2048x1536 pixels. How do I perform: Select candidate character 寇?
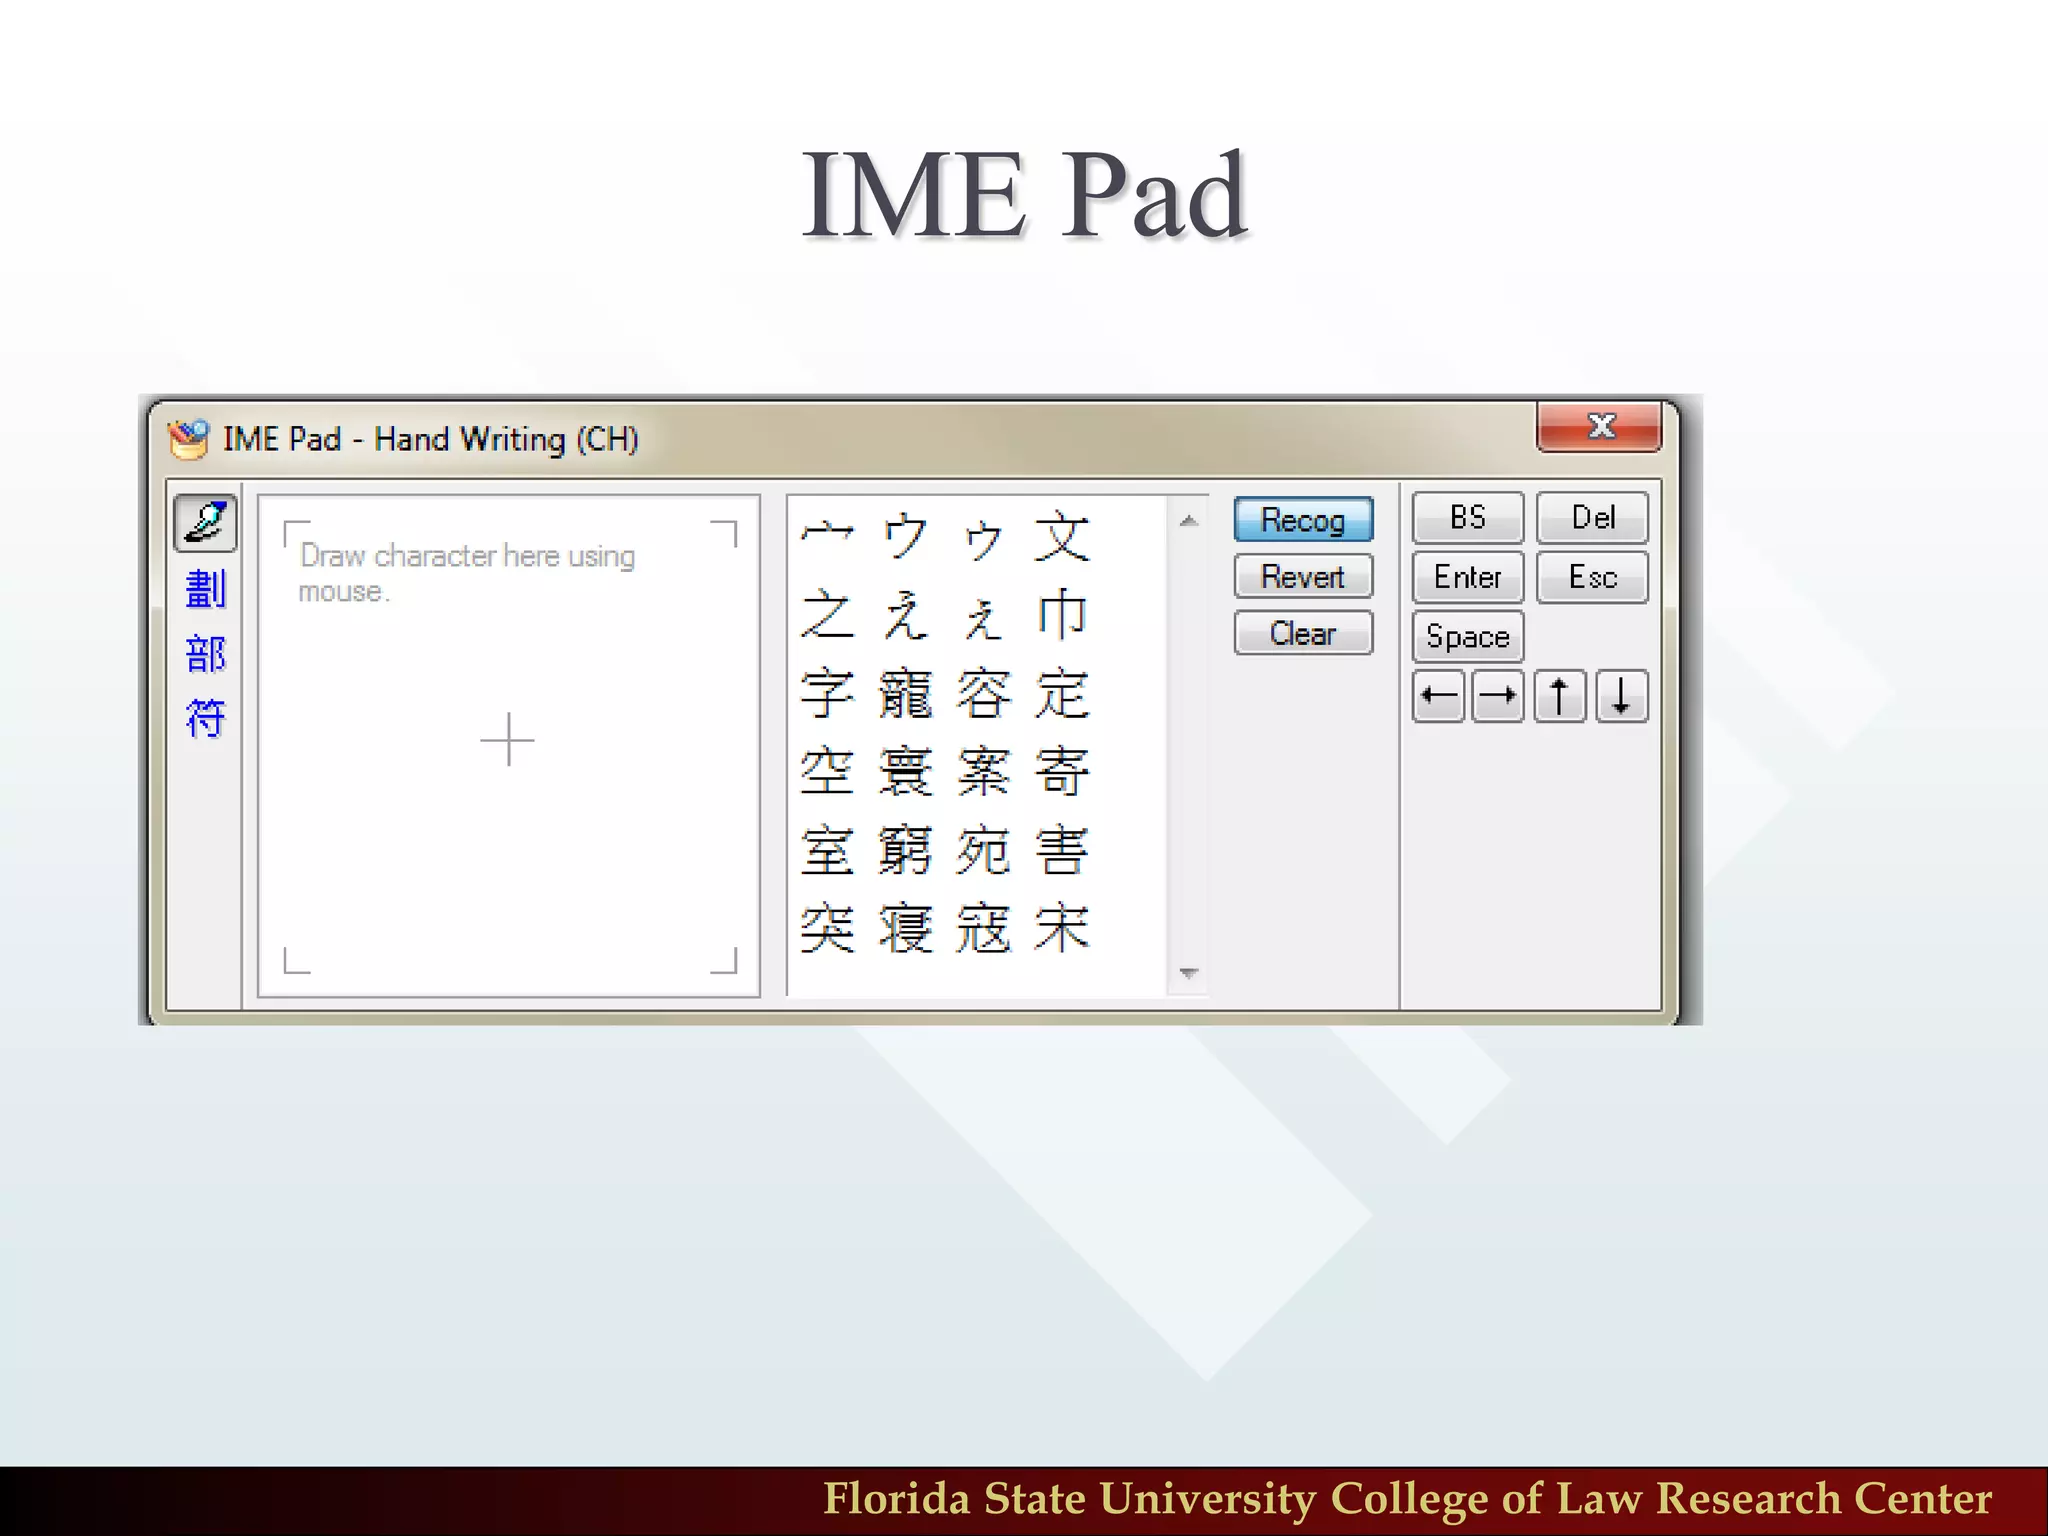984,928
